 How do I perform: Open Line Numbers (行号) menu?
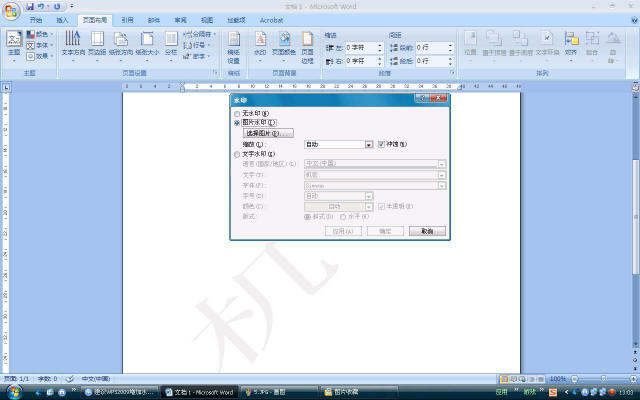(x=197, y=45)
